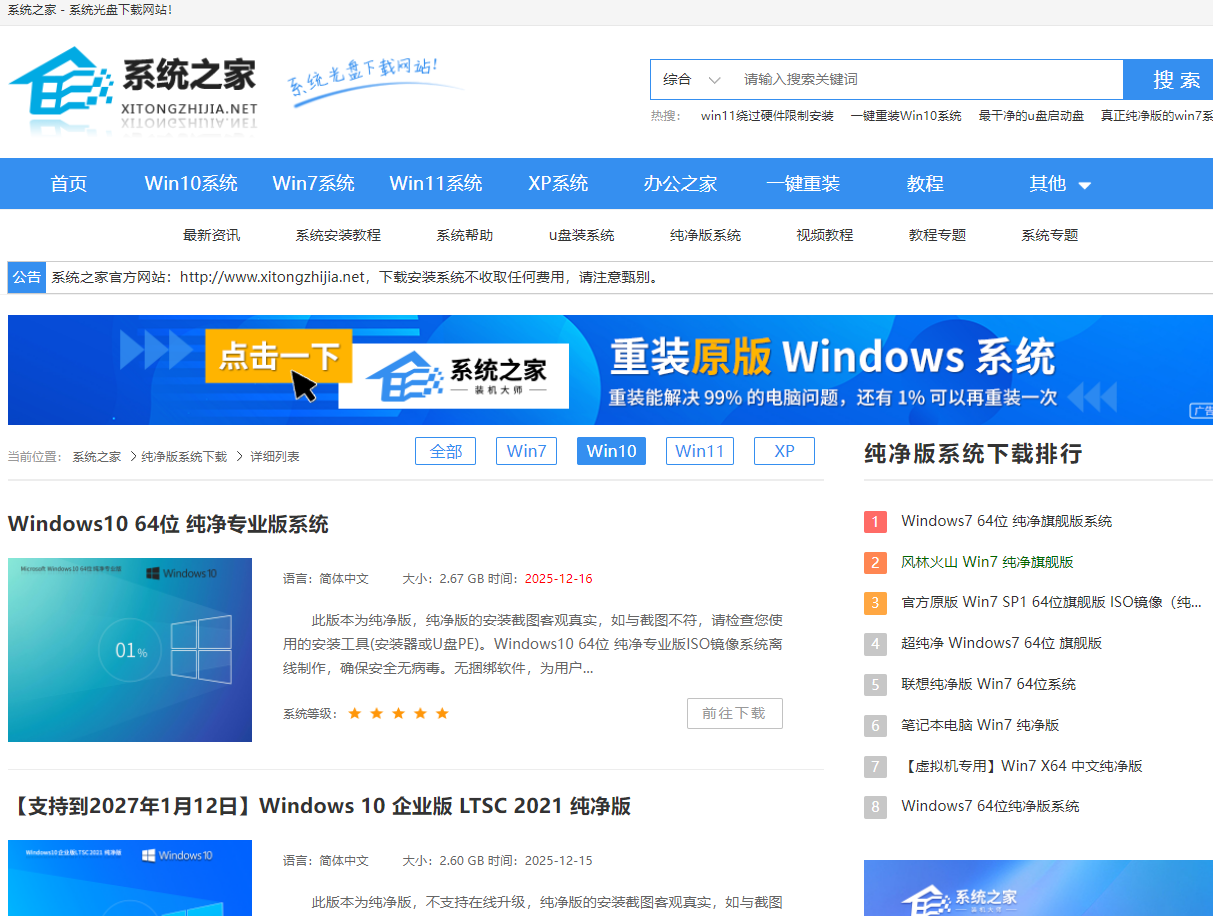Open 教程专题 sub-navigation link
1213x916 pixels.
pyautogui.click(x=938, y=235)
